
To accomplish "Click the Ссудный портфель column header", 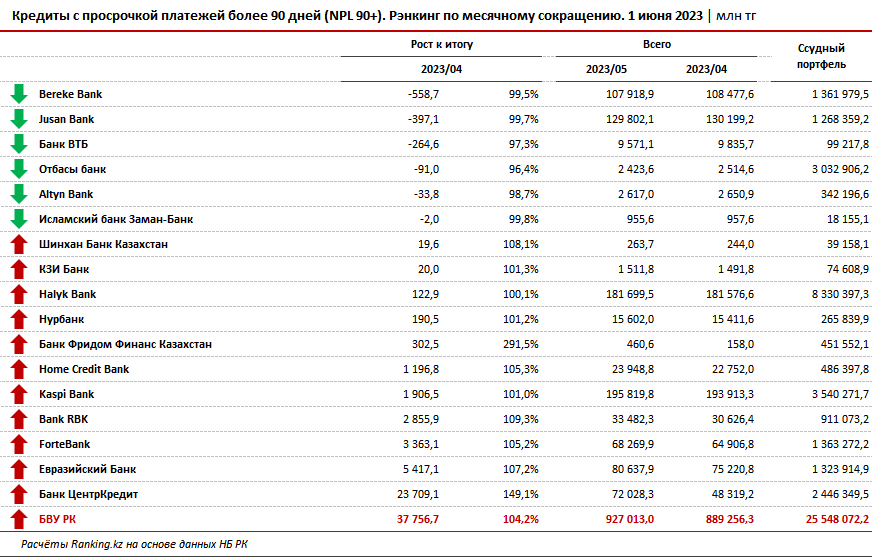I will pos(821,56).
